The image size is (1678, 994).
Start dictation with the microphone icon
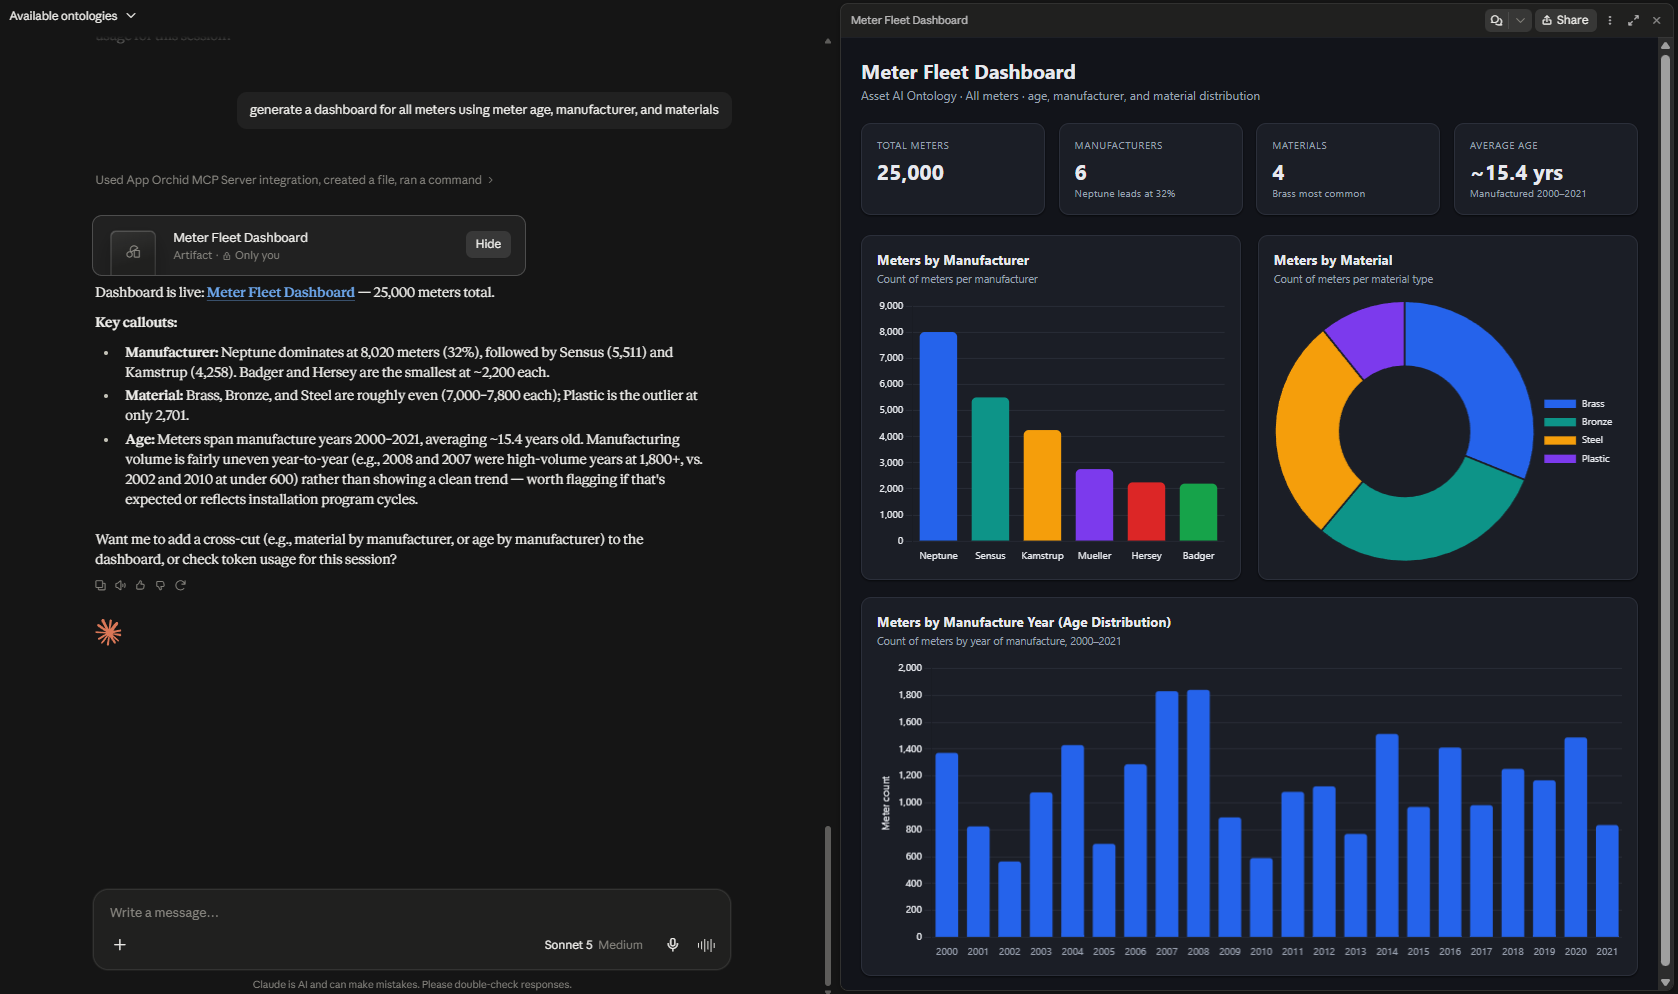[673, 945]
